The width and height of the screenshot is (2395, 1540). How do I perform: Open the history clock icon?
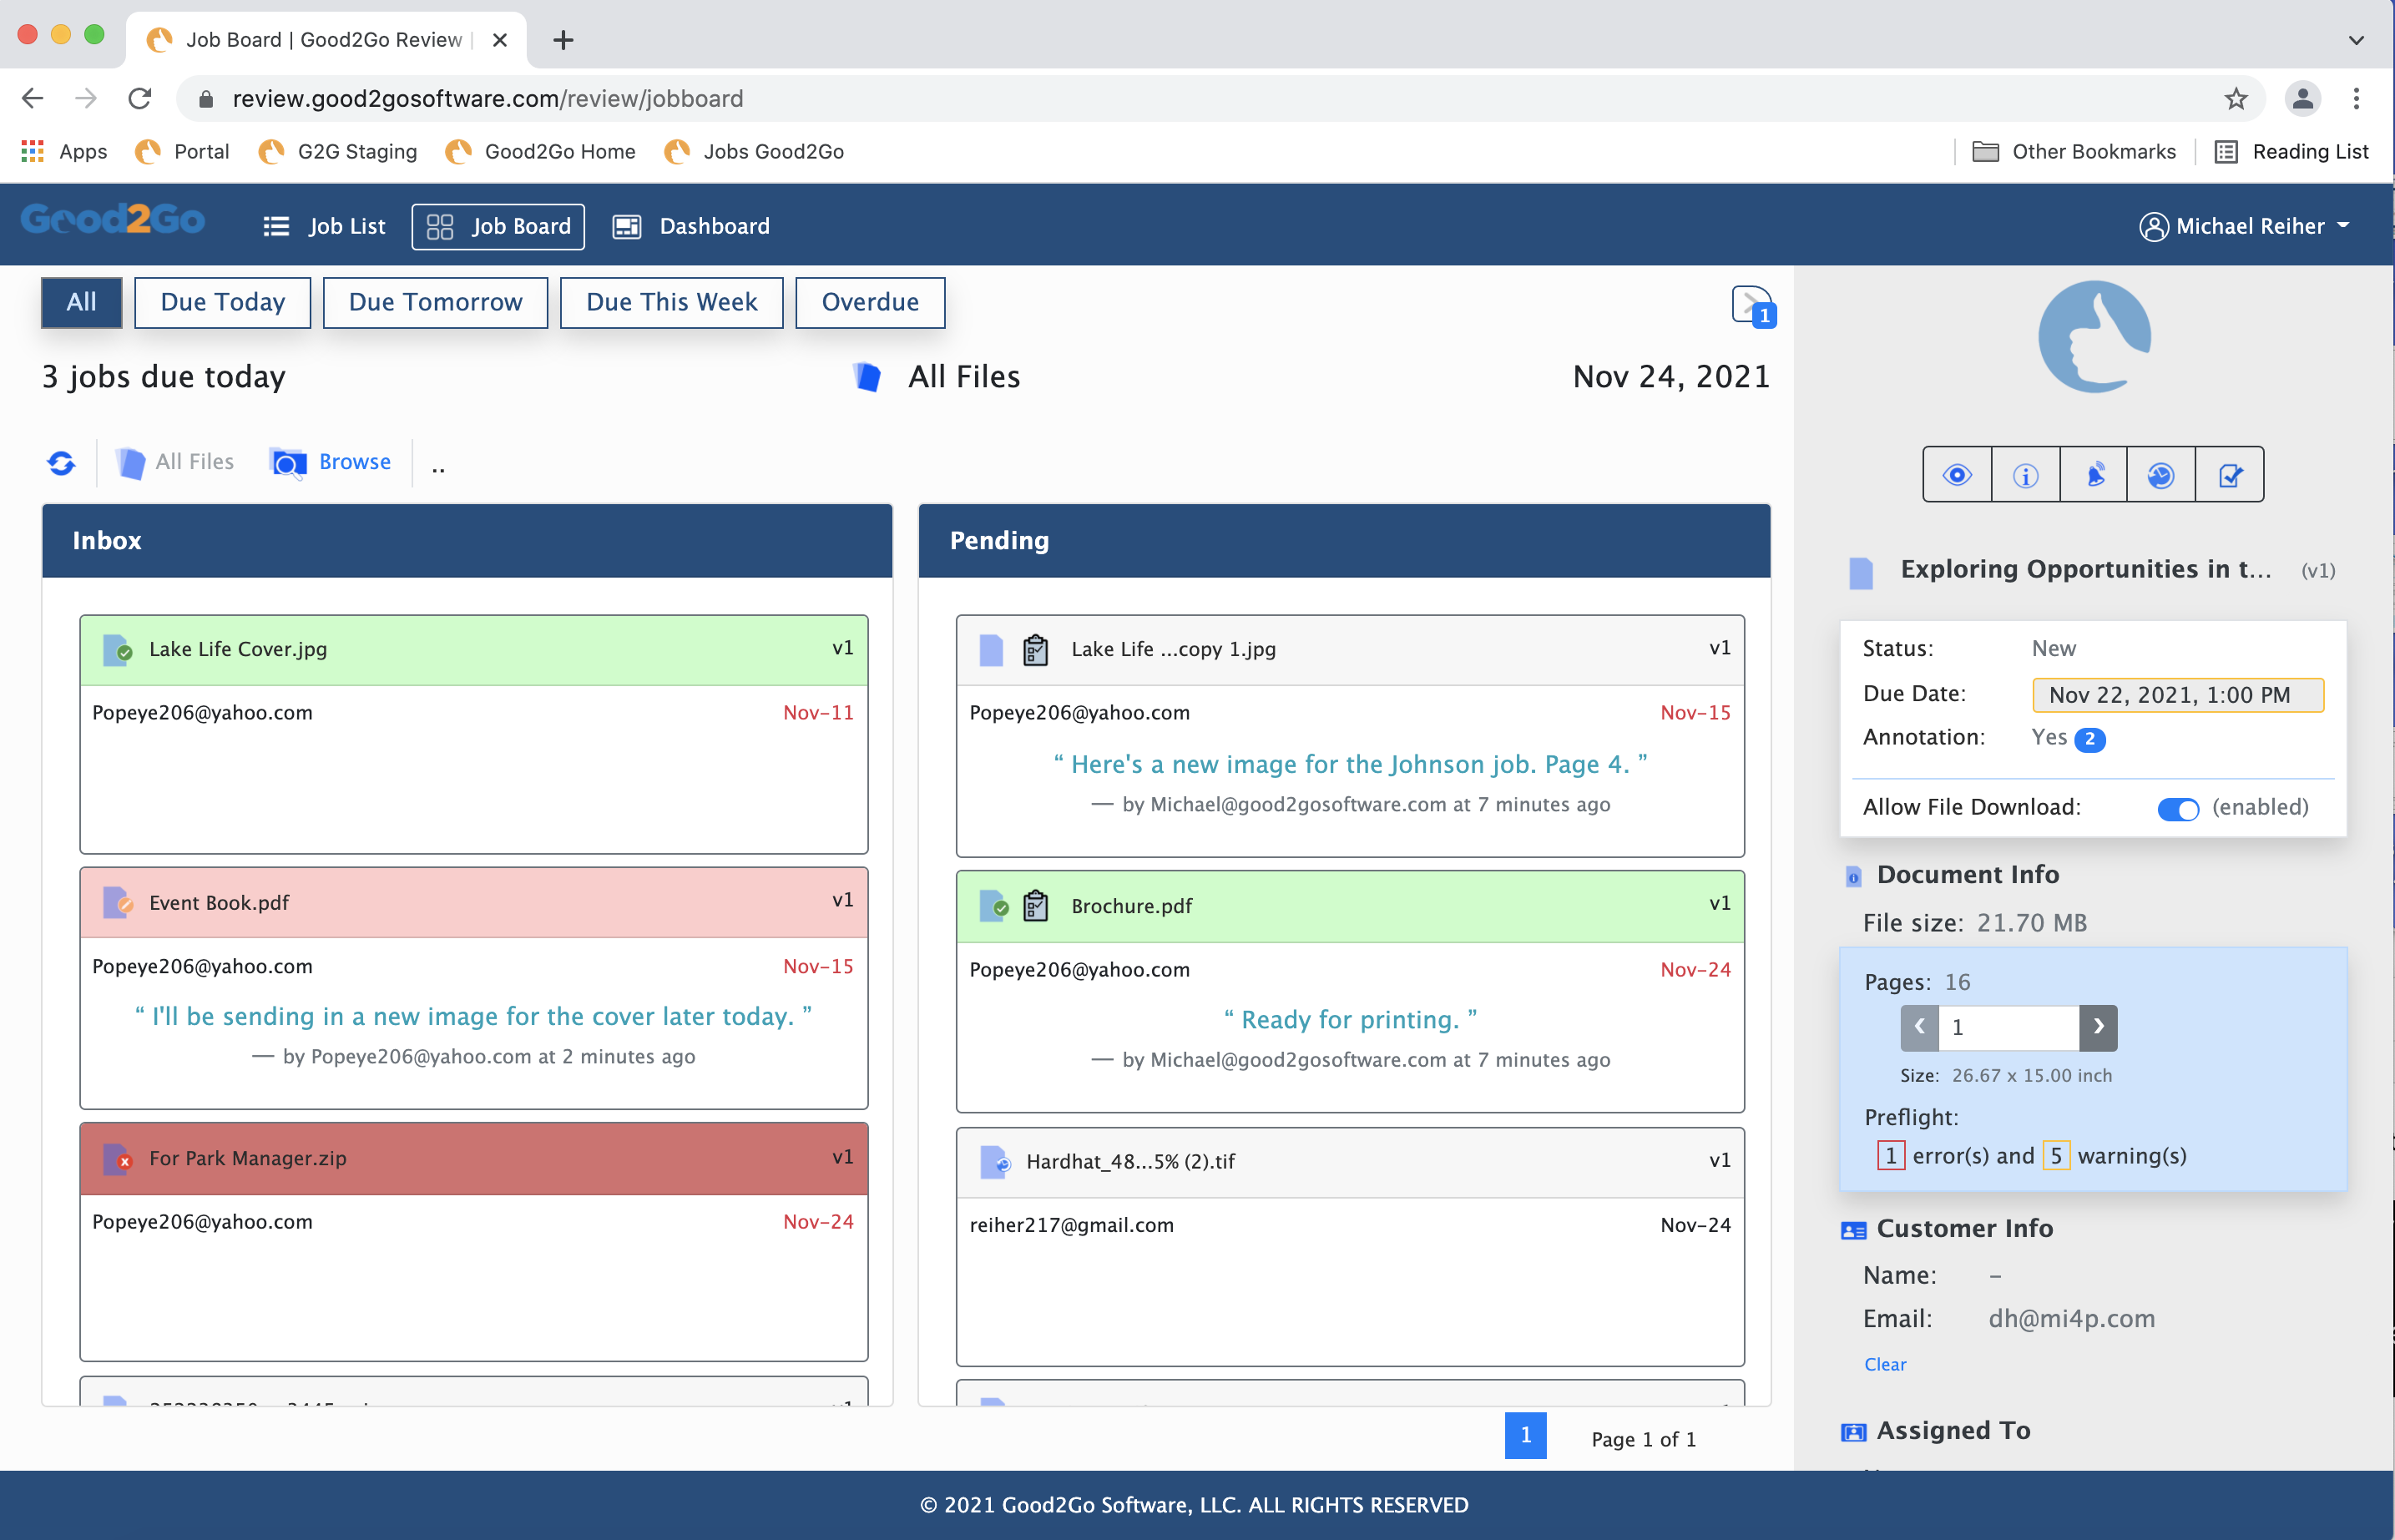click(x=2161, y=475)
